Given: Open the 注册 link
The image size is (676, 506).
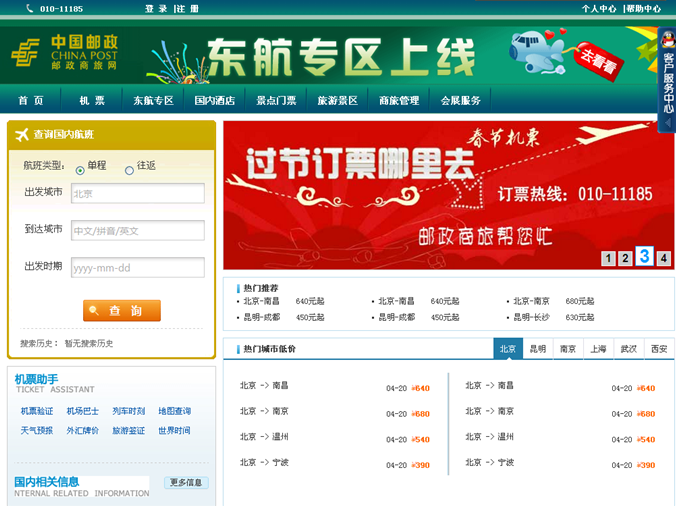Looking at the screenshot, I should coord(188,9).
